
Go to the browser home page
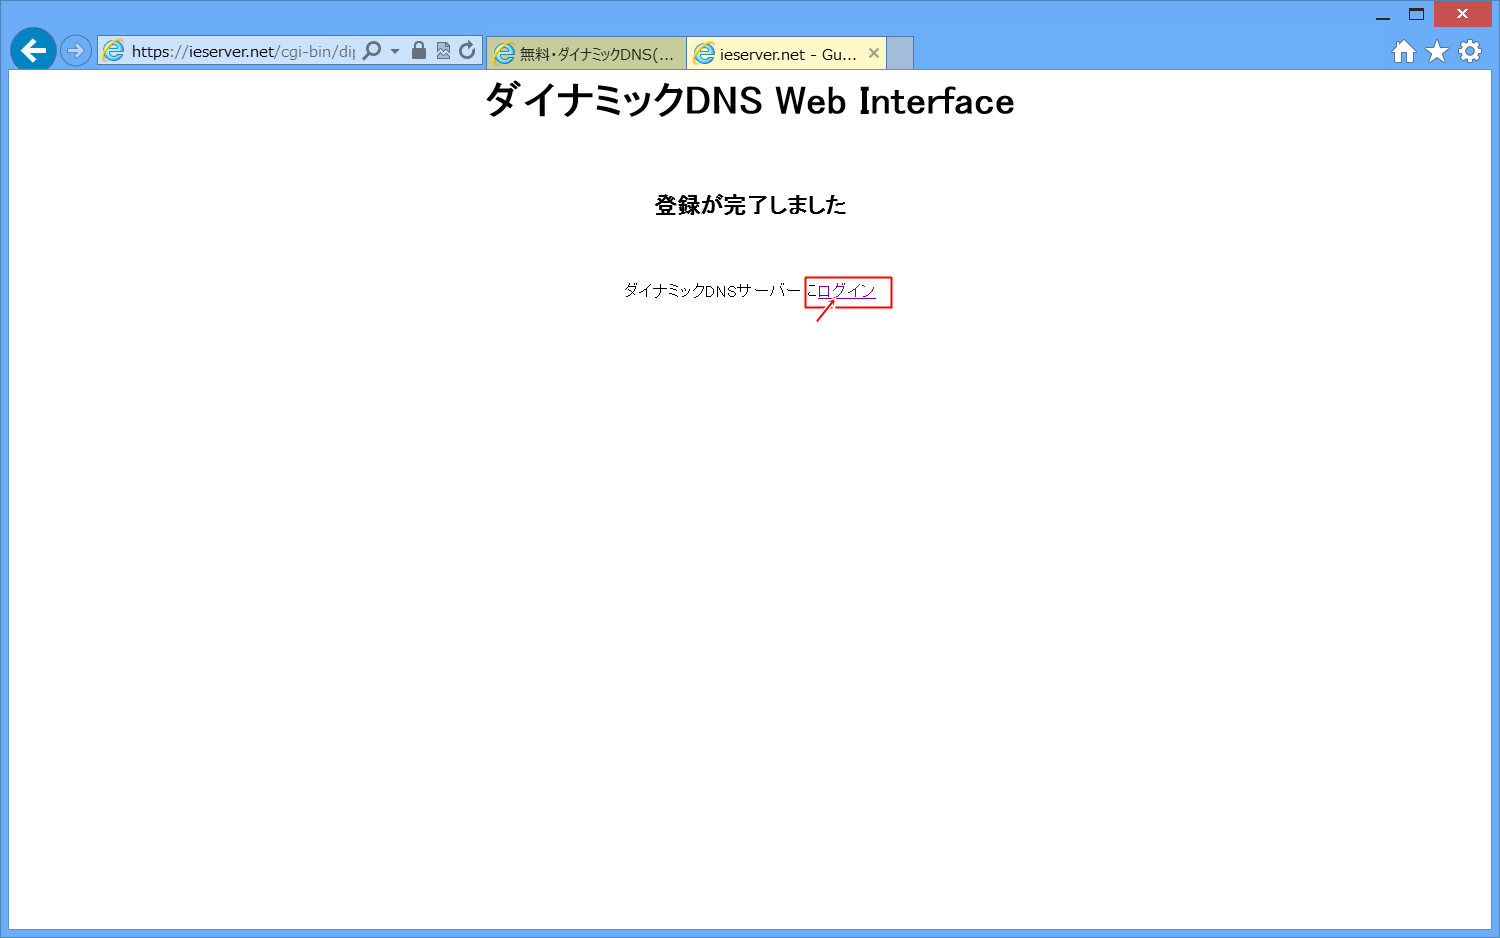1402,51
